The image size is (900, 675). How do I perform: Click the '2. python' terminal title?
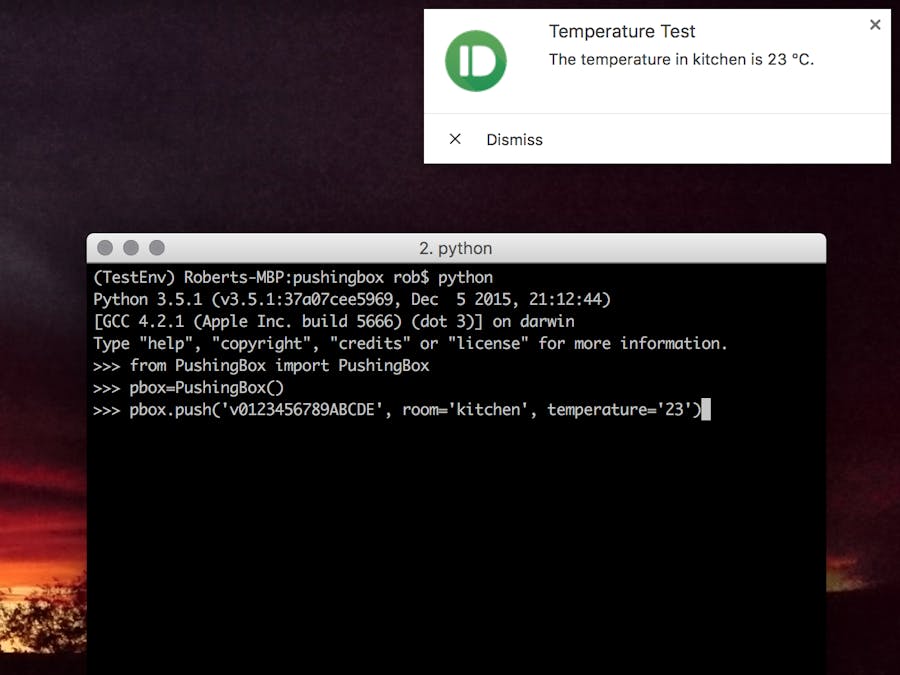tap(455, 248)
